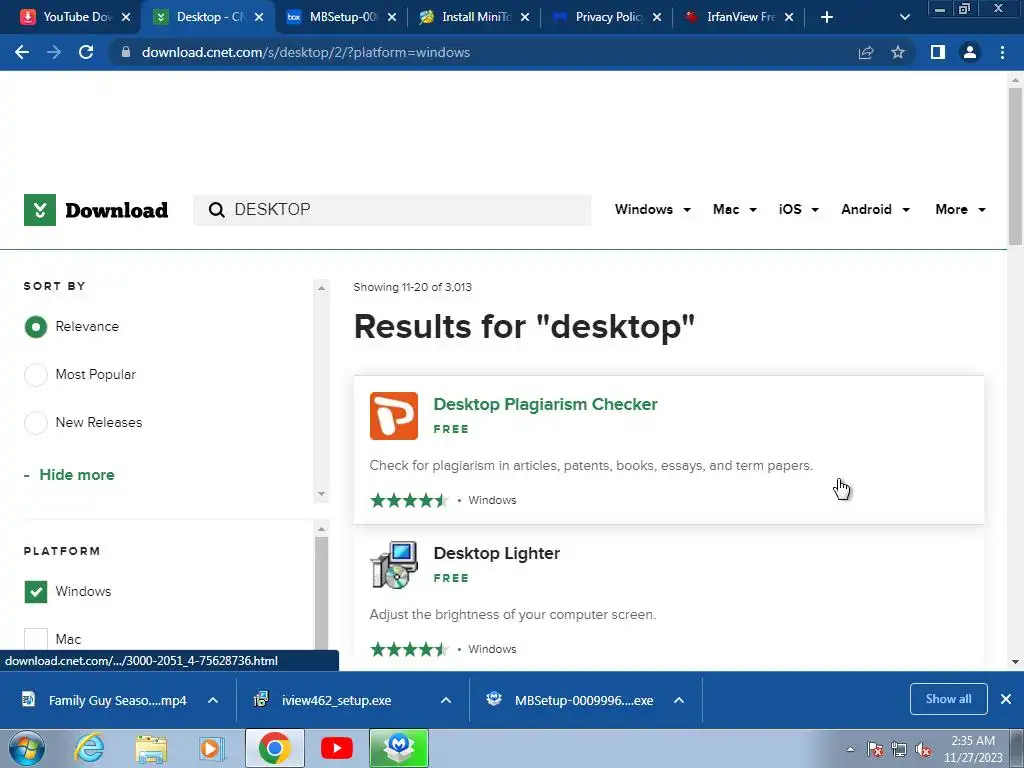Open options for Family Guy mp4 download

tap(213, 700)
